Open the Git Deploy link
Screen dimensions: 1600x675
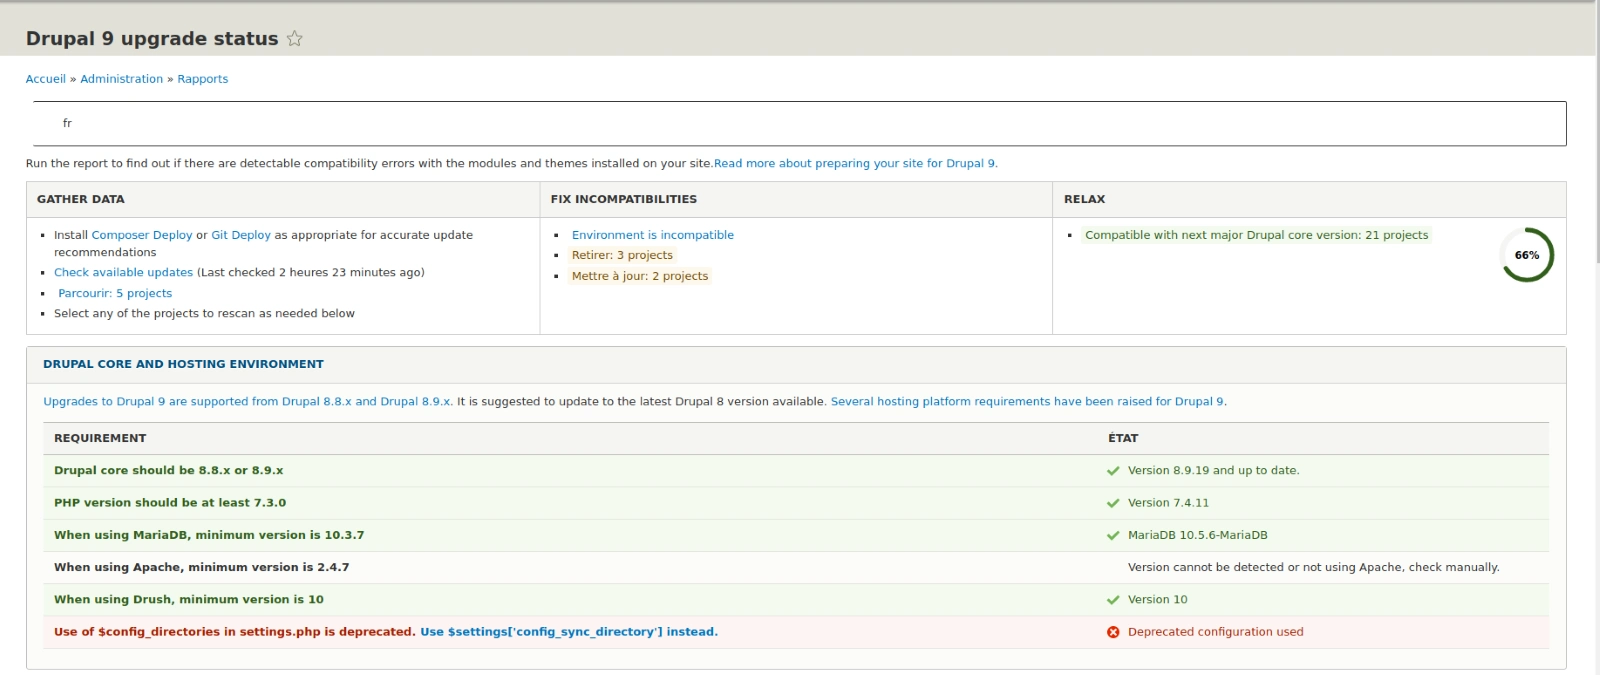pyautogui.click(x=241, y=235)
